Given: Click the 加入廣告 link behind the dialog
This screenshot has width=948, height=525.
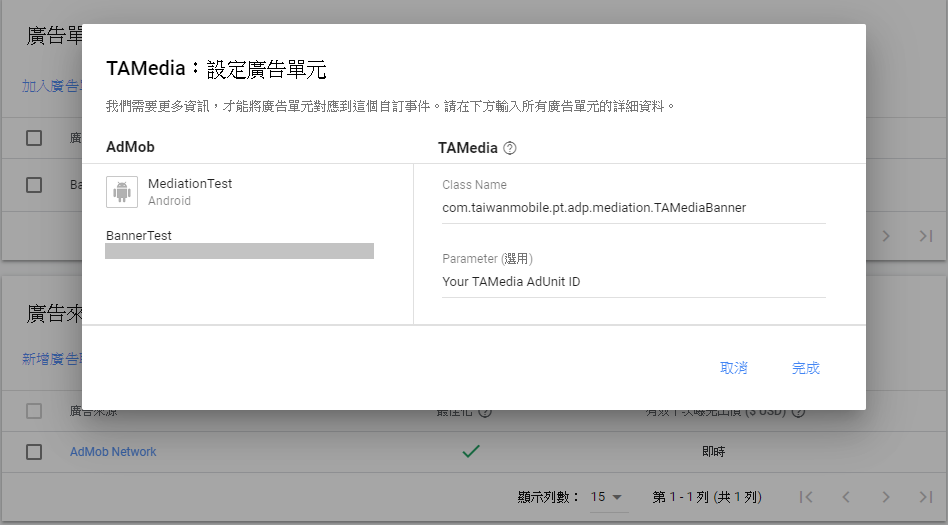Looking at the screenshot, I should click(51, 86).
